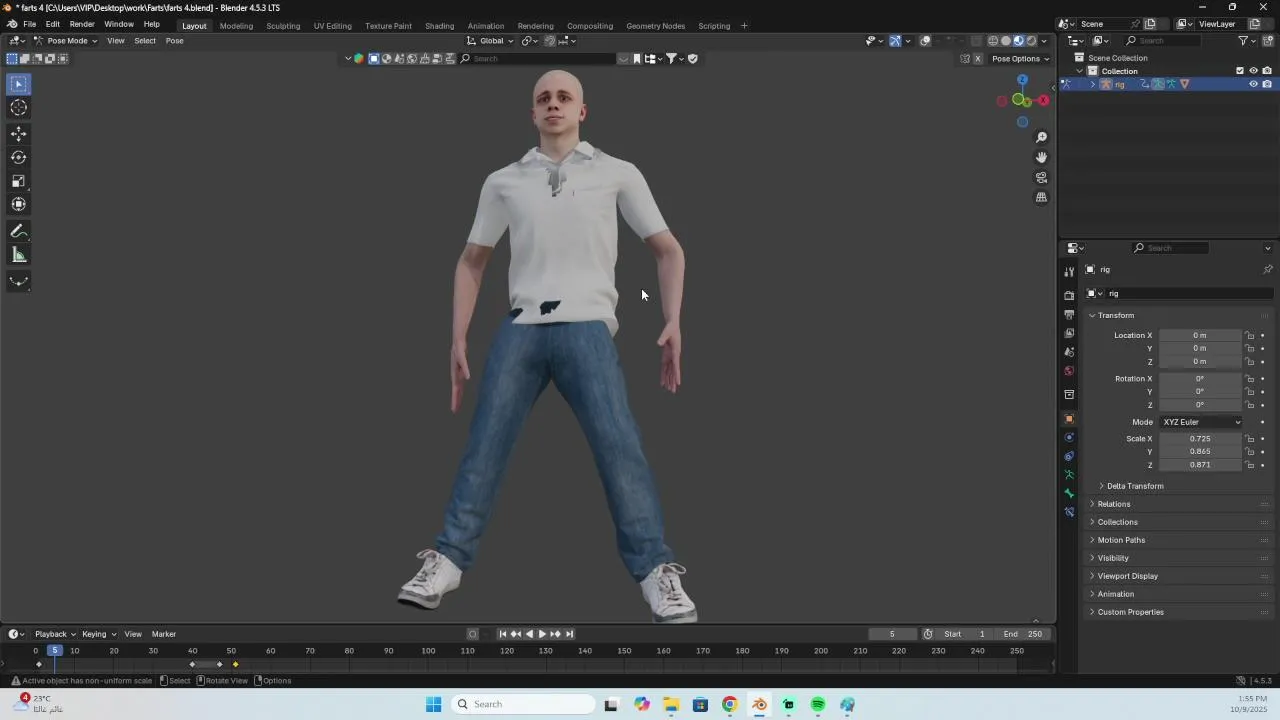This screenshot has height=720, width=1280.
Task: Expand the Motion Paths panel
Action: 1120,540
